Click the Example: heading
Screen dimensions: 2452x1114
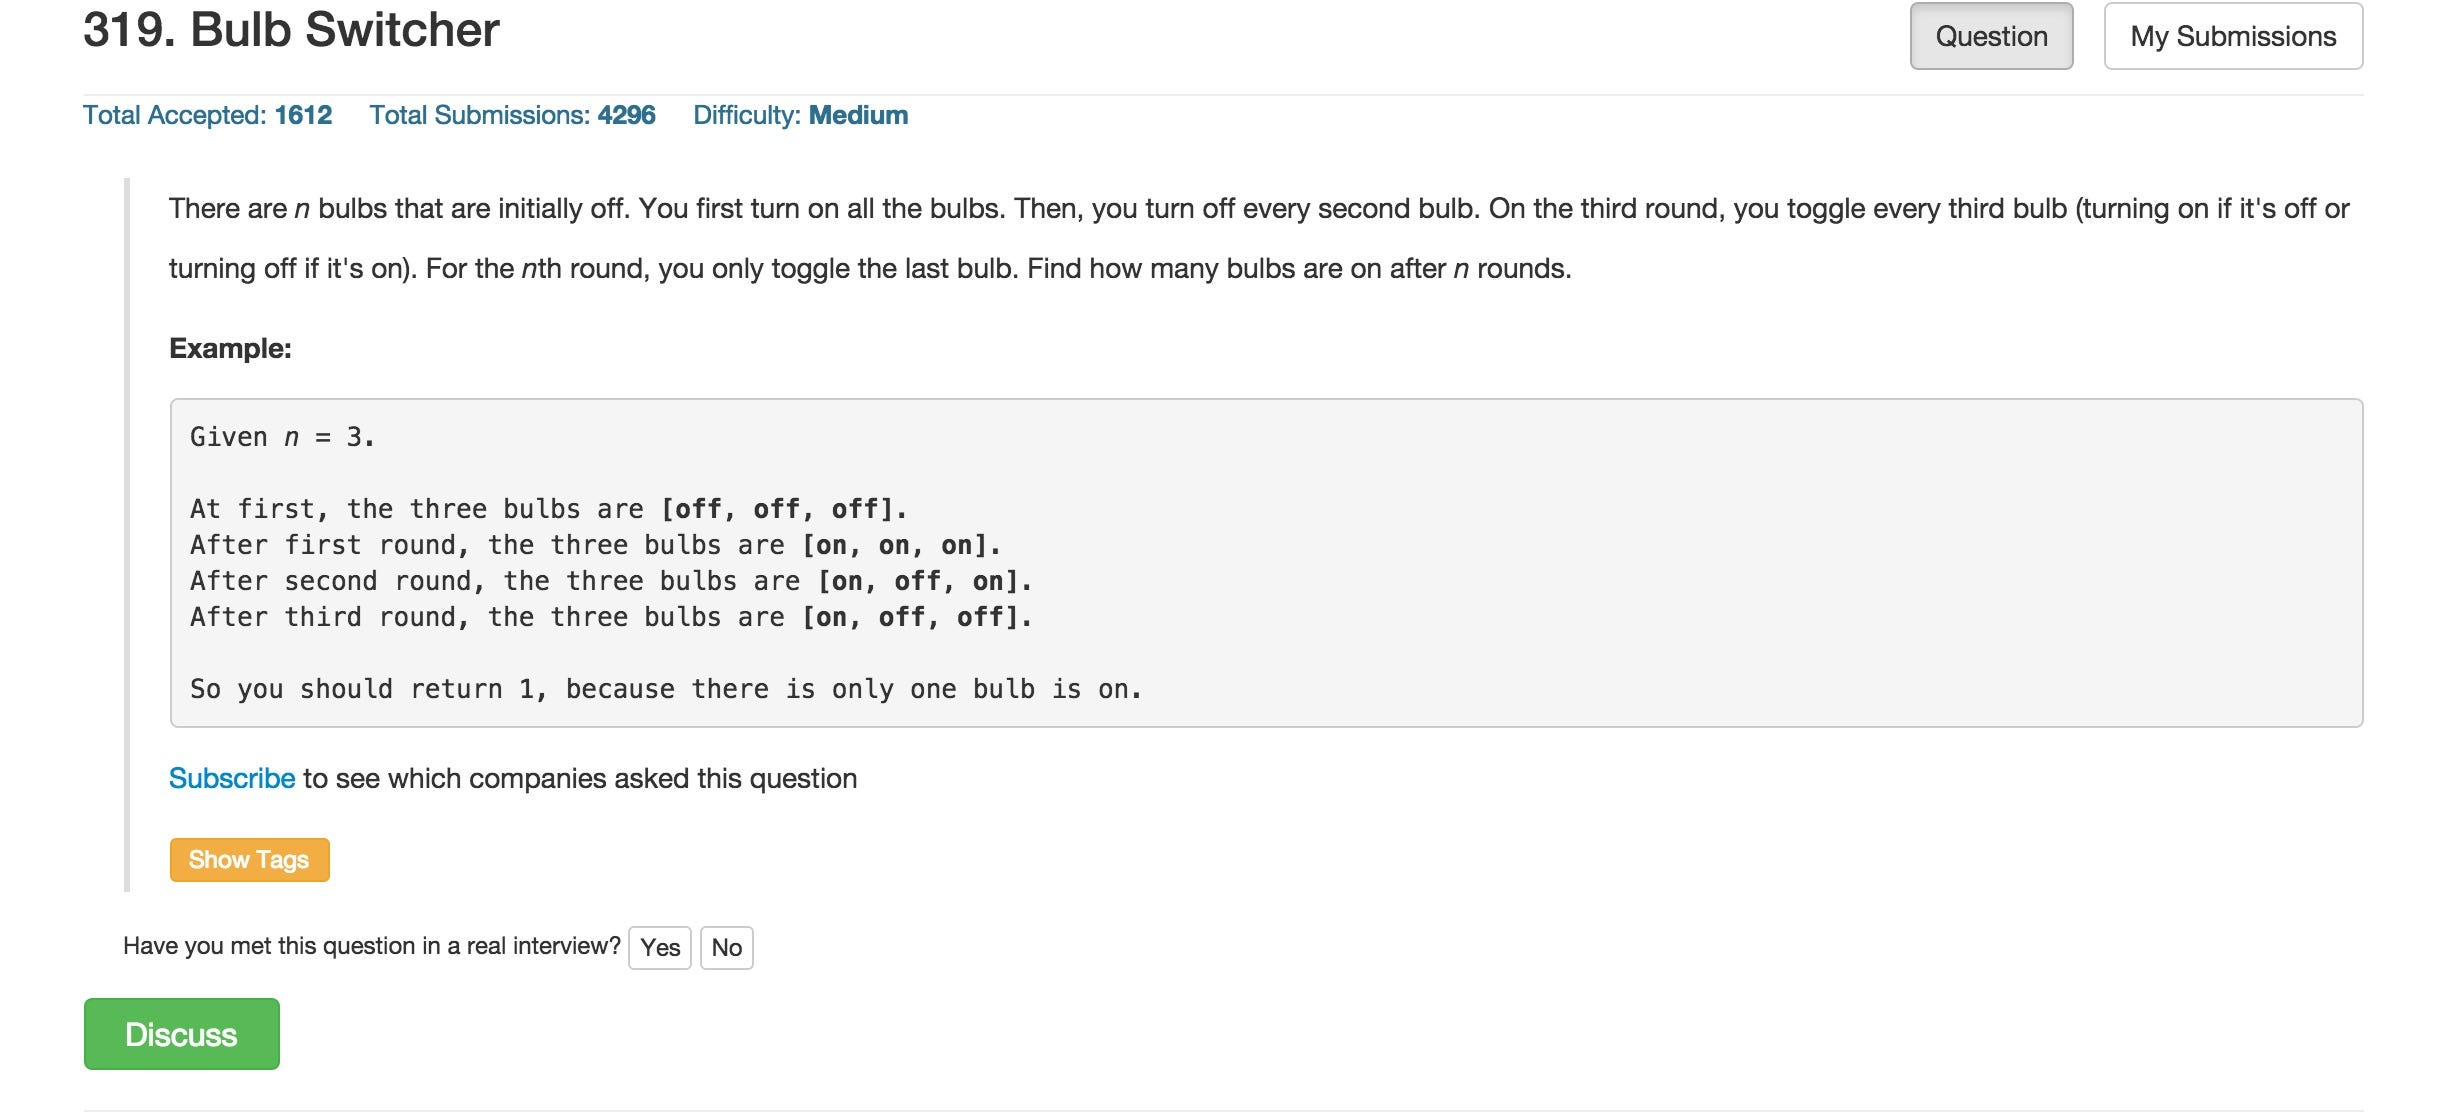230,348
